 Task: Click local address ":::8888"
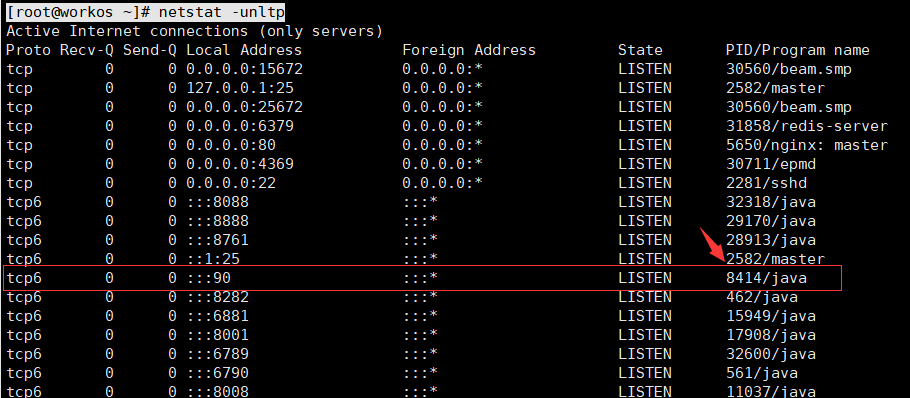click(218, 221)
